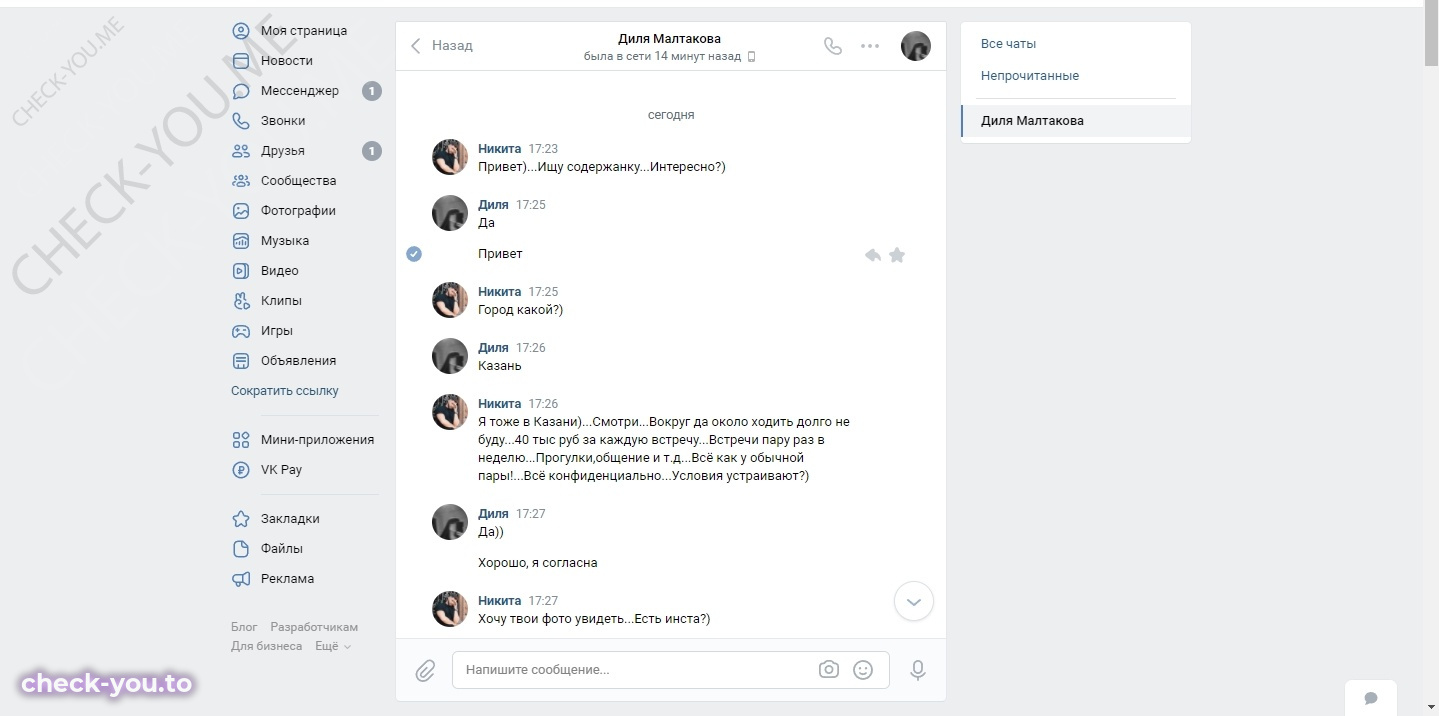The image size is (1439, 716).
Task: Open Мессенджер menu label
Action: click(x=300, y=91)
